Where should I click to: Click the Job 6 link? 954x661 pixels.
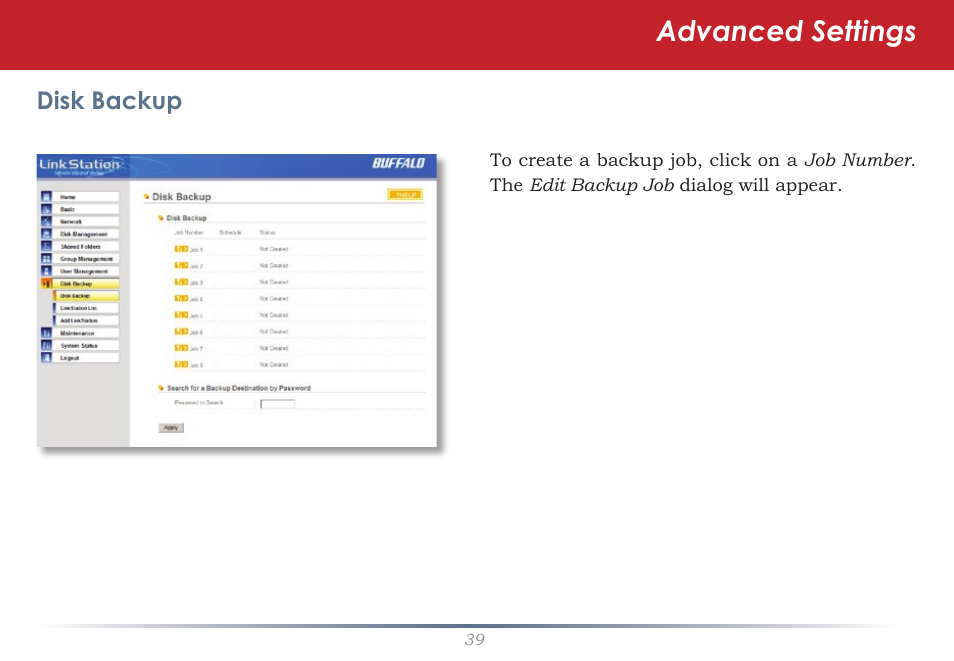[x=197, y=332]
